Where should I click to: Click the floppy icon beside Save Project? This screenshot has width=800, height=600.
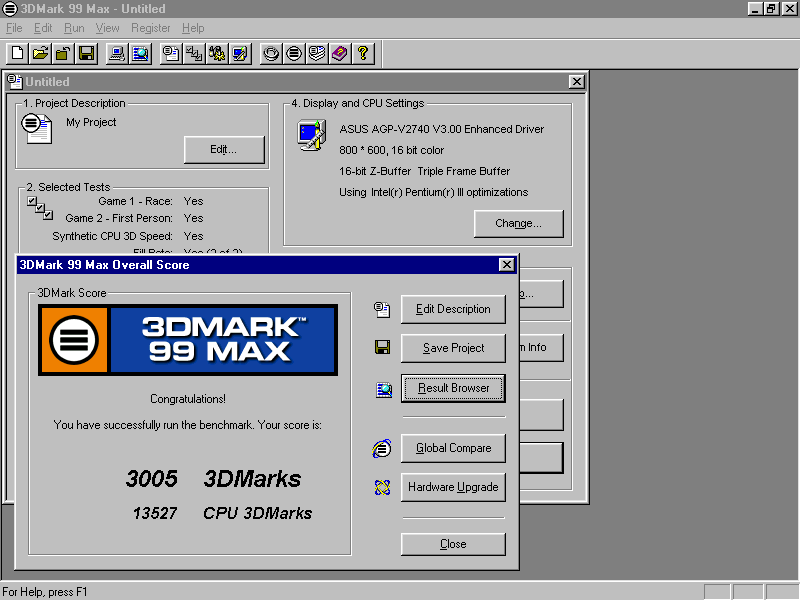click(382, 347)
